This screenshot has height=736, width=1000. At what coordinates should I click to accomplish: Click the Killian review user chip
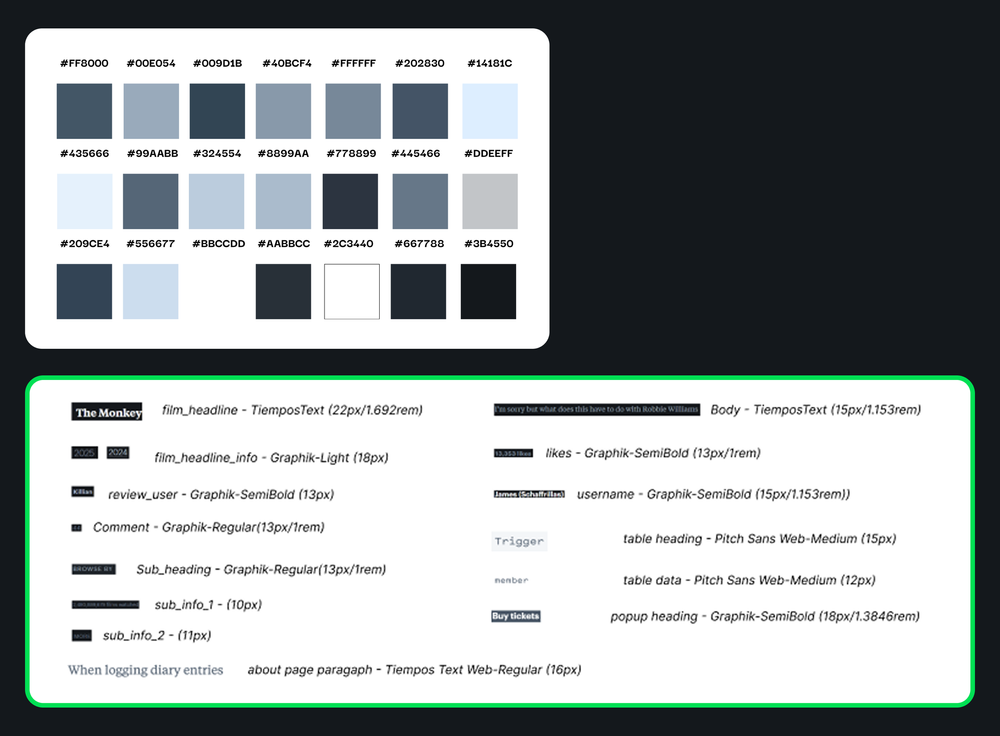[82, 491]
